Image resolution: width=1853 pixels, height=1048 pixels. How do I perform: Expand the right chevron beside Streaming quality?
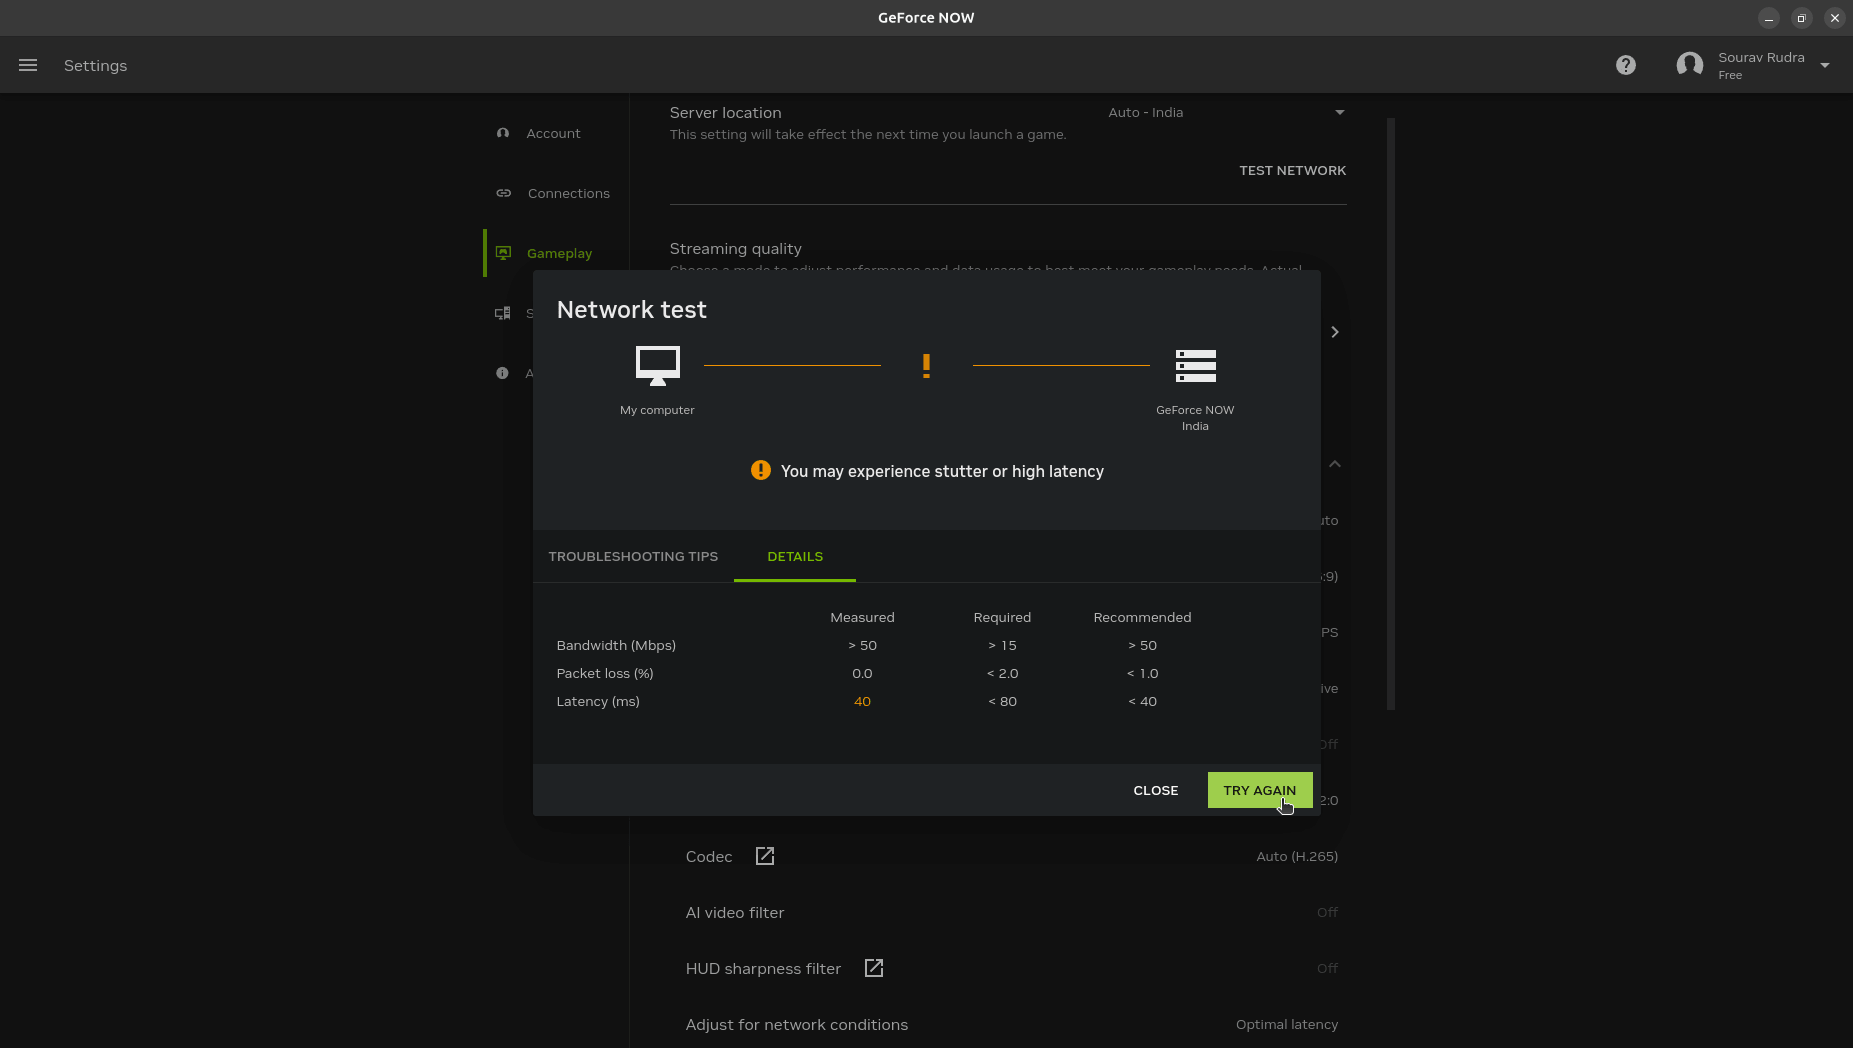(1335, 332)
